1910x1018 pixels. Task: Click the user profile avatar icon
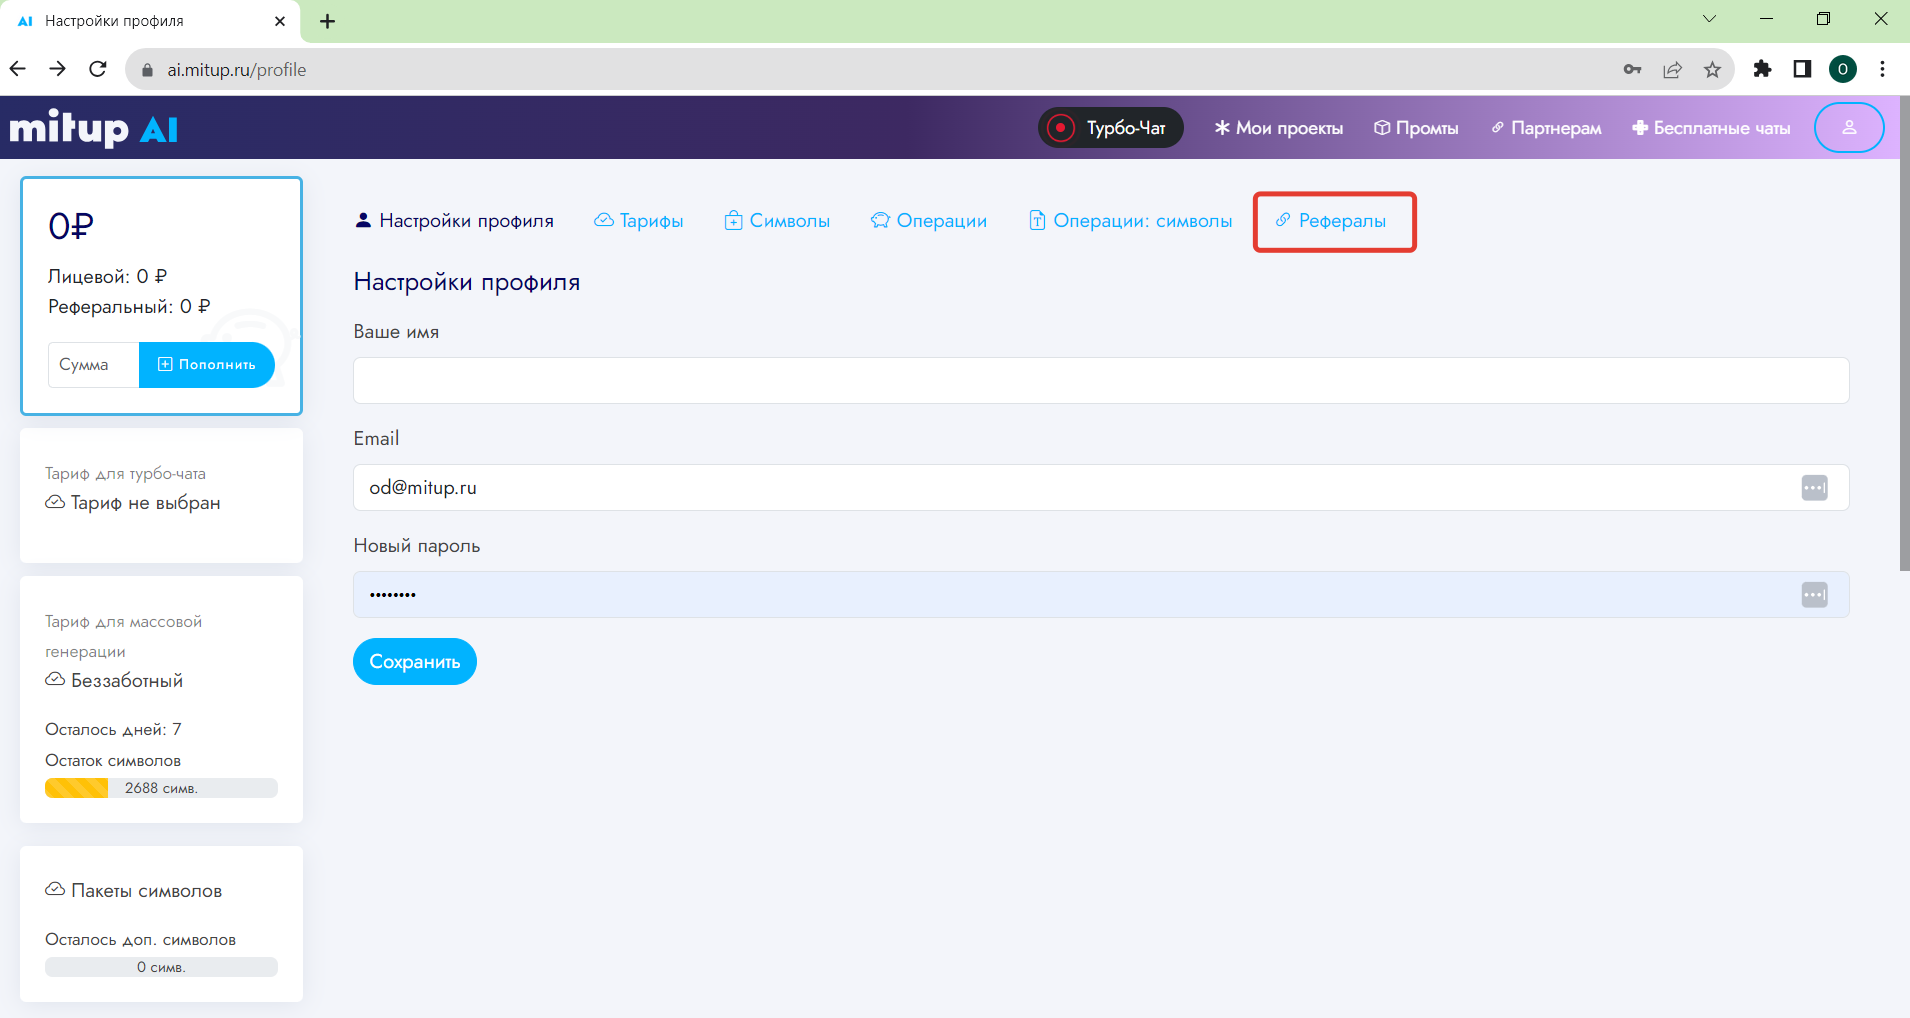(x=1848, y=128)
